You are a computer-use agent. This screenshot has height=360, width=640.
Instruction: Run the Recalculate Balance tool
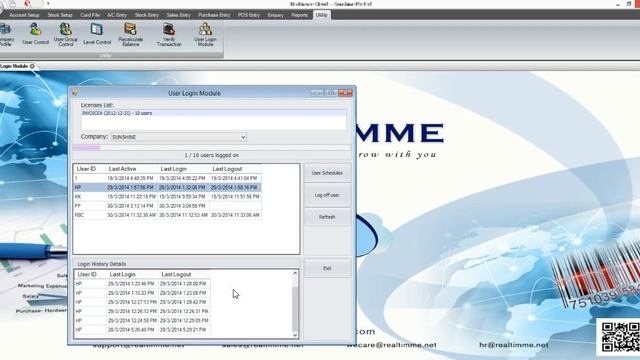point(131,35)
